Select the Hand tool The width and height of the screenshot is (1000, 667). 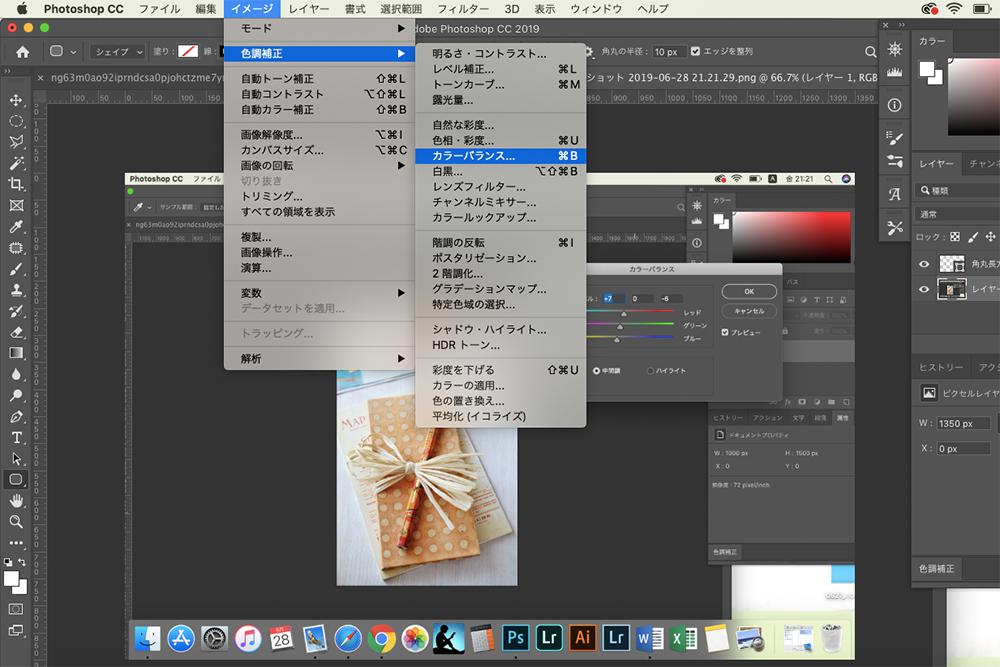coord(16,501)
